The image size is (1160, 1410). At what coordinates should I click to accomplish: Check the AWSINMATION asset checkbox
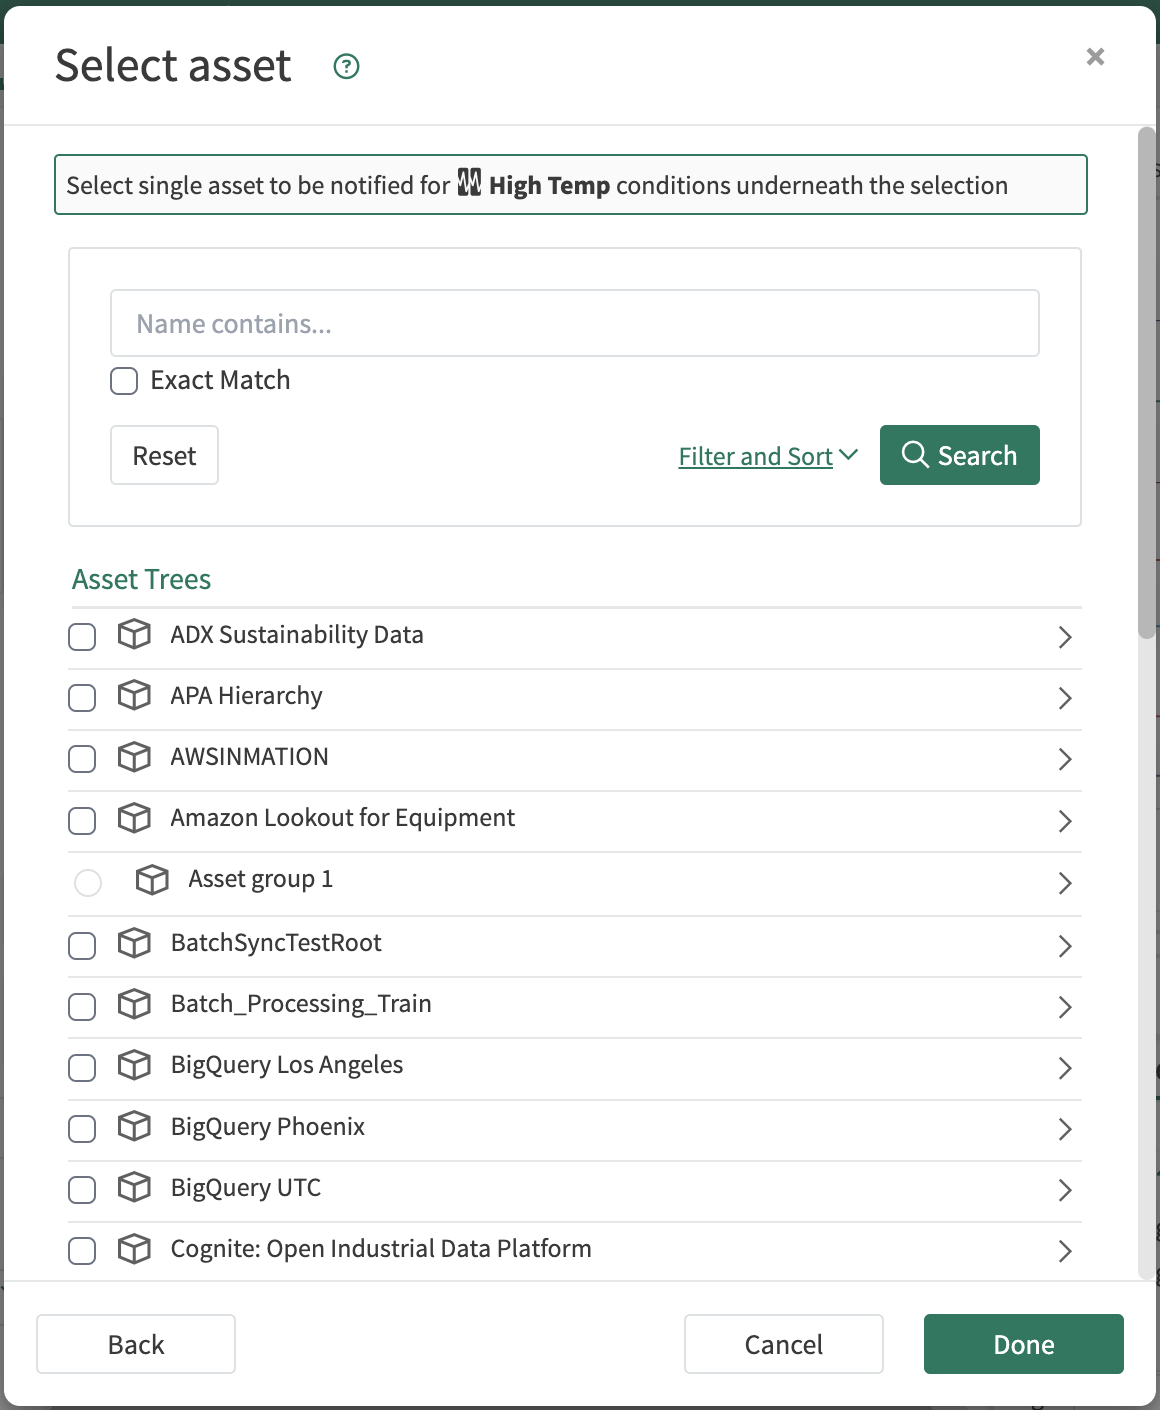tap(82, 759)
